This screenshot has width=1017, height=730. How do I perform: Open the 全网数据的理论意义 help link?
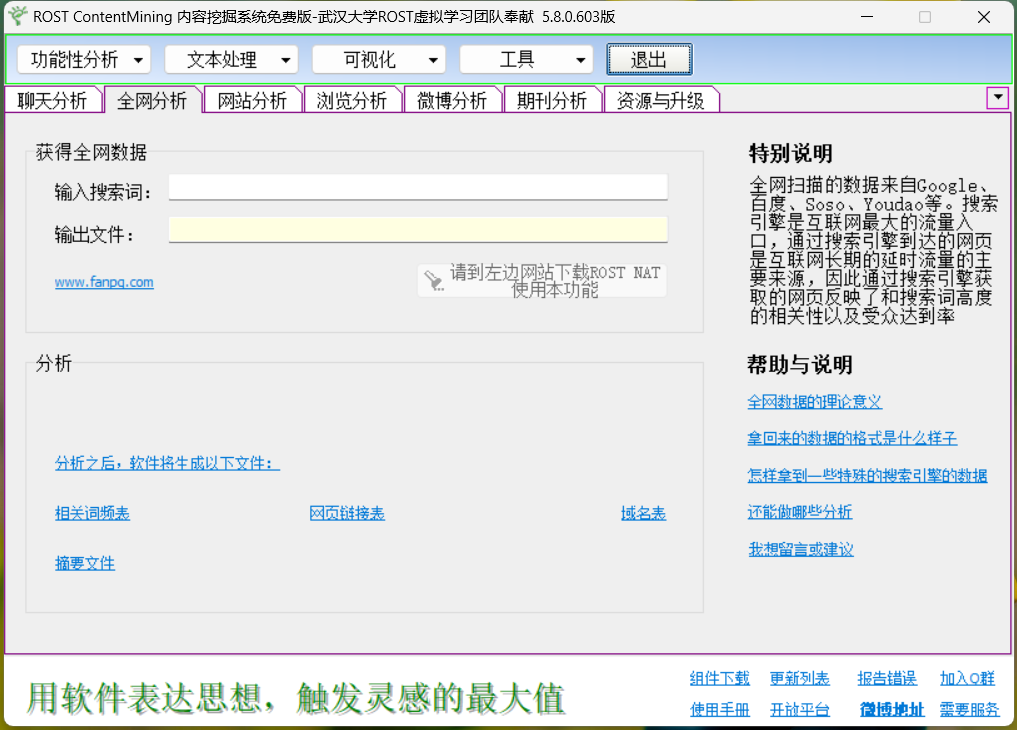pyautogui.click(x=814, y=402)
